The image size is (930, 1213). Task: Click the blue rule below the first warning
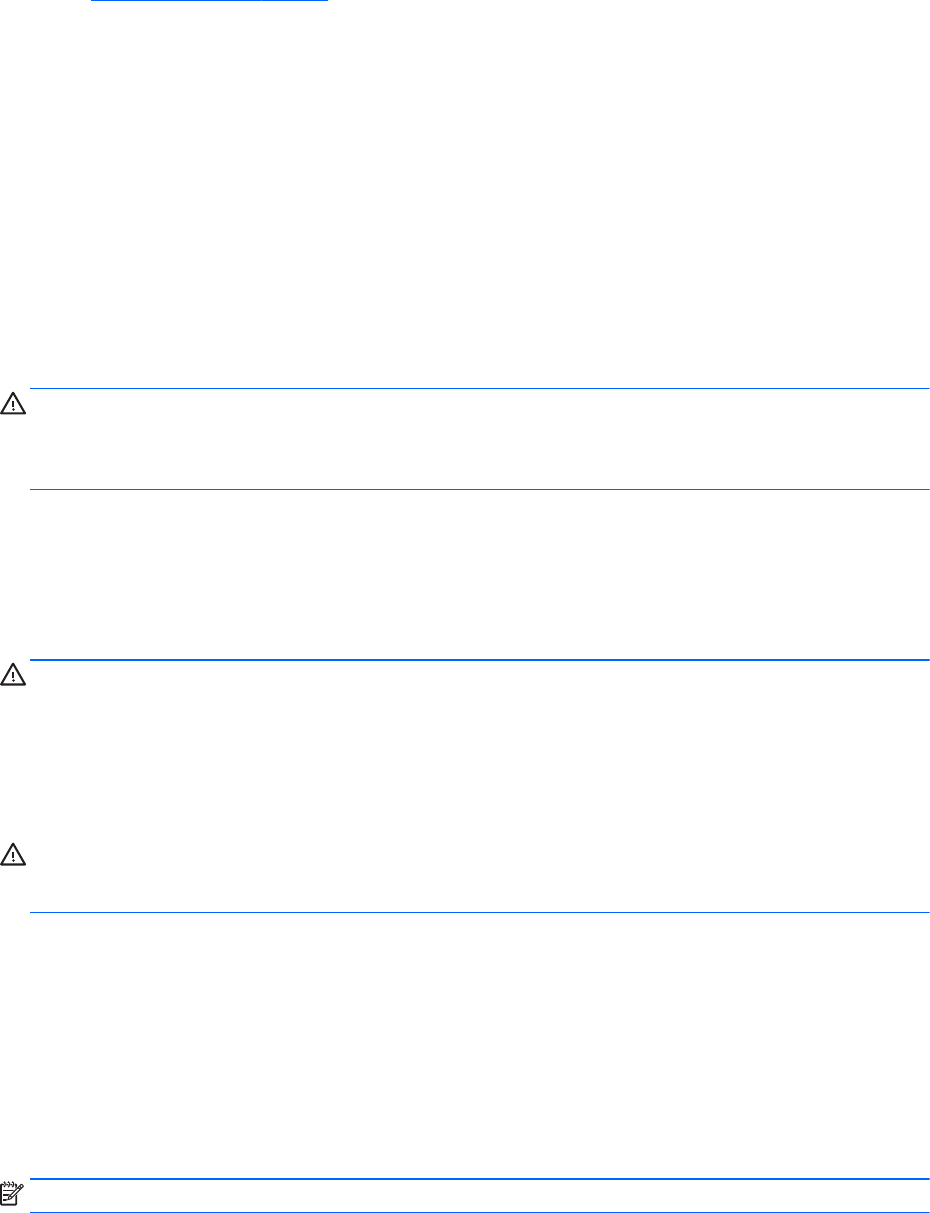(479, 489)
